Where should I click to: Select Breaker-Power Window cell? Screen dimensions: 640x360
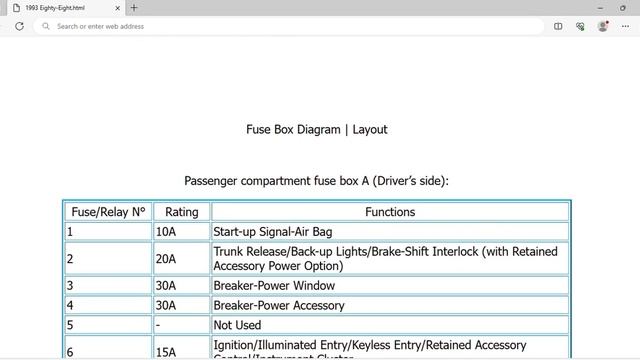pos(390,285)
